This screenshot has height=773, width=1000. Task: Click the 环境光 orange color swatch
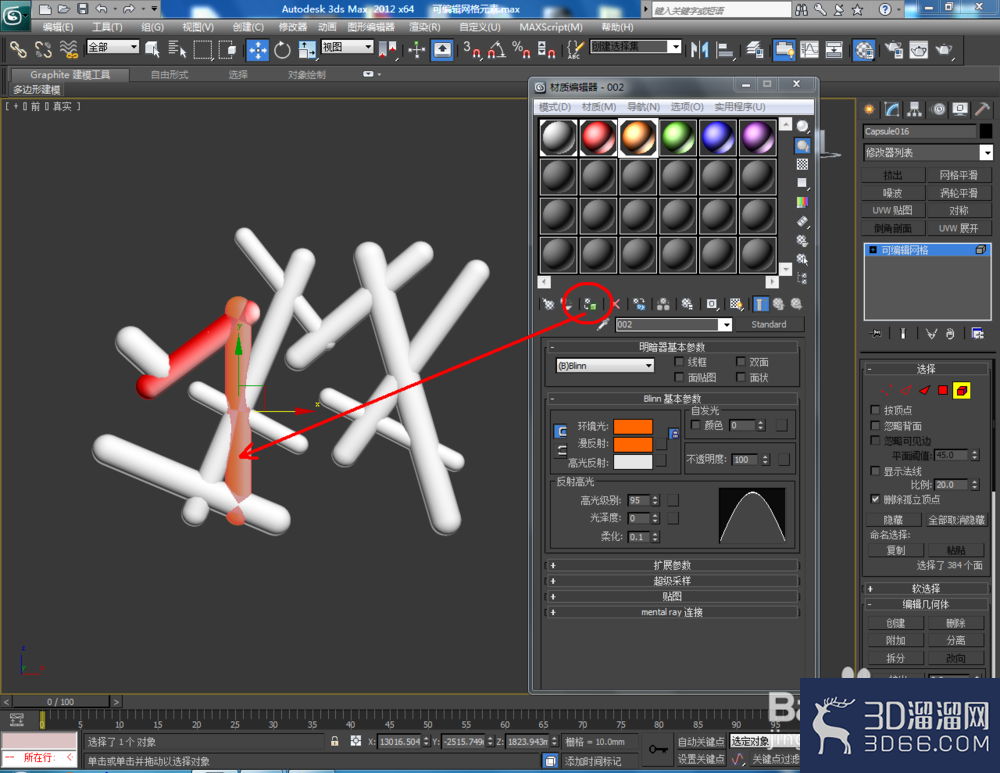(633, 426)
